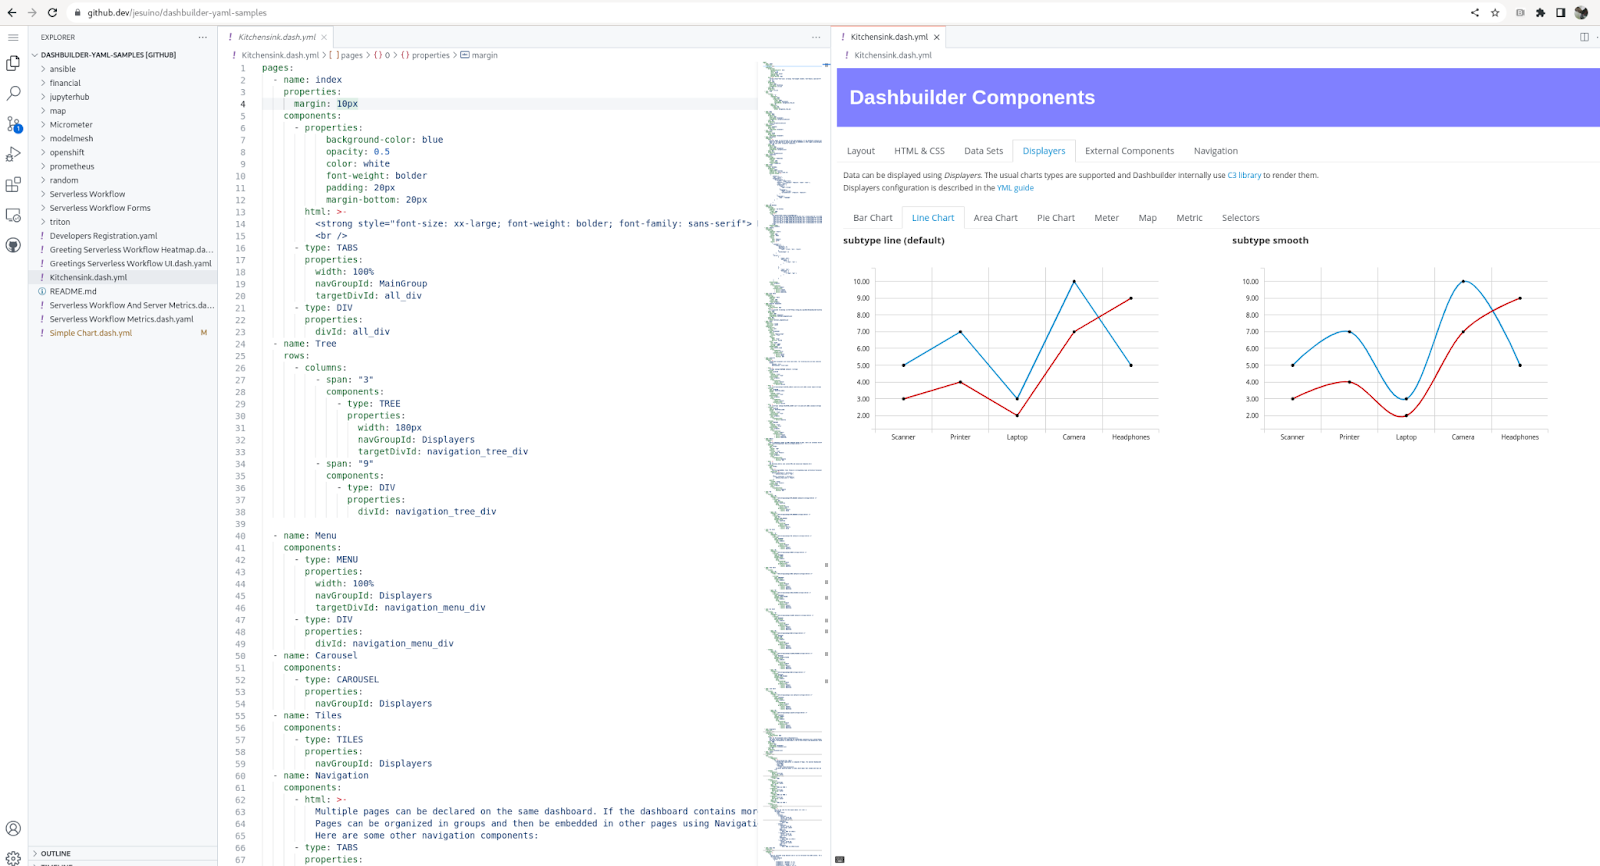Select the Bar Chart displayer tab
The image size is (1600, 866).
(x=872, y=218)
